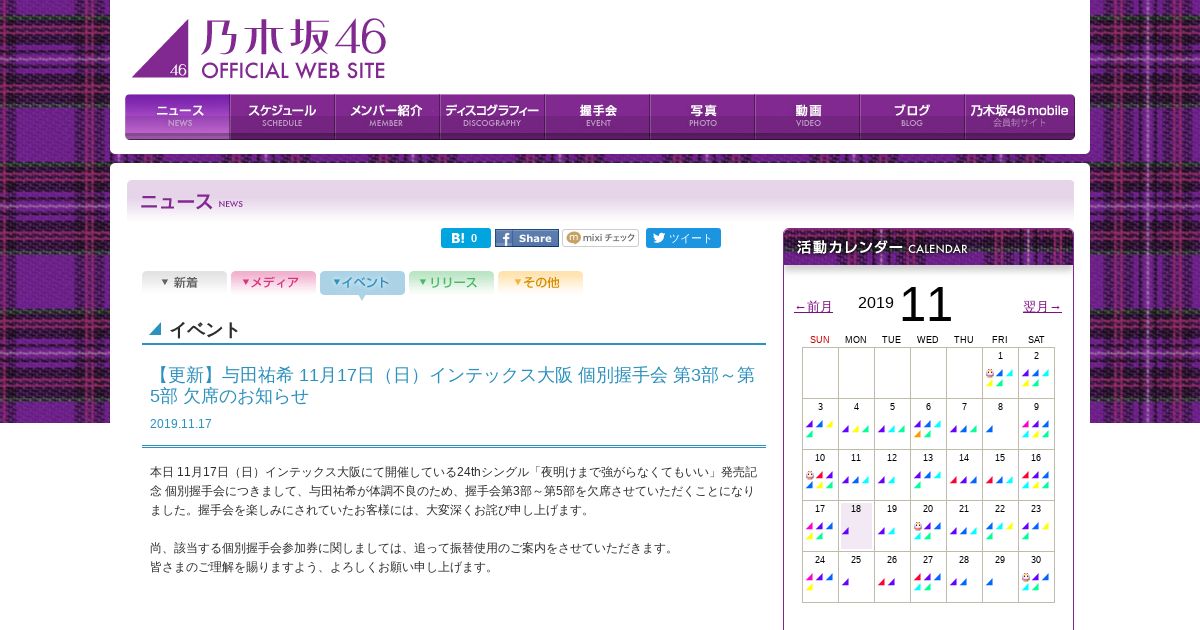1200x630 pixels.
Task: Click the mixi チェック button
Action: [x=600, y=238]
